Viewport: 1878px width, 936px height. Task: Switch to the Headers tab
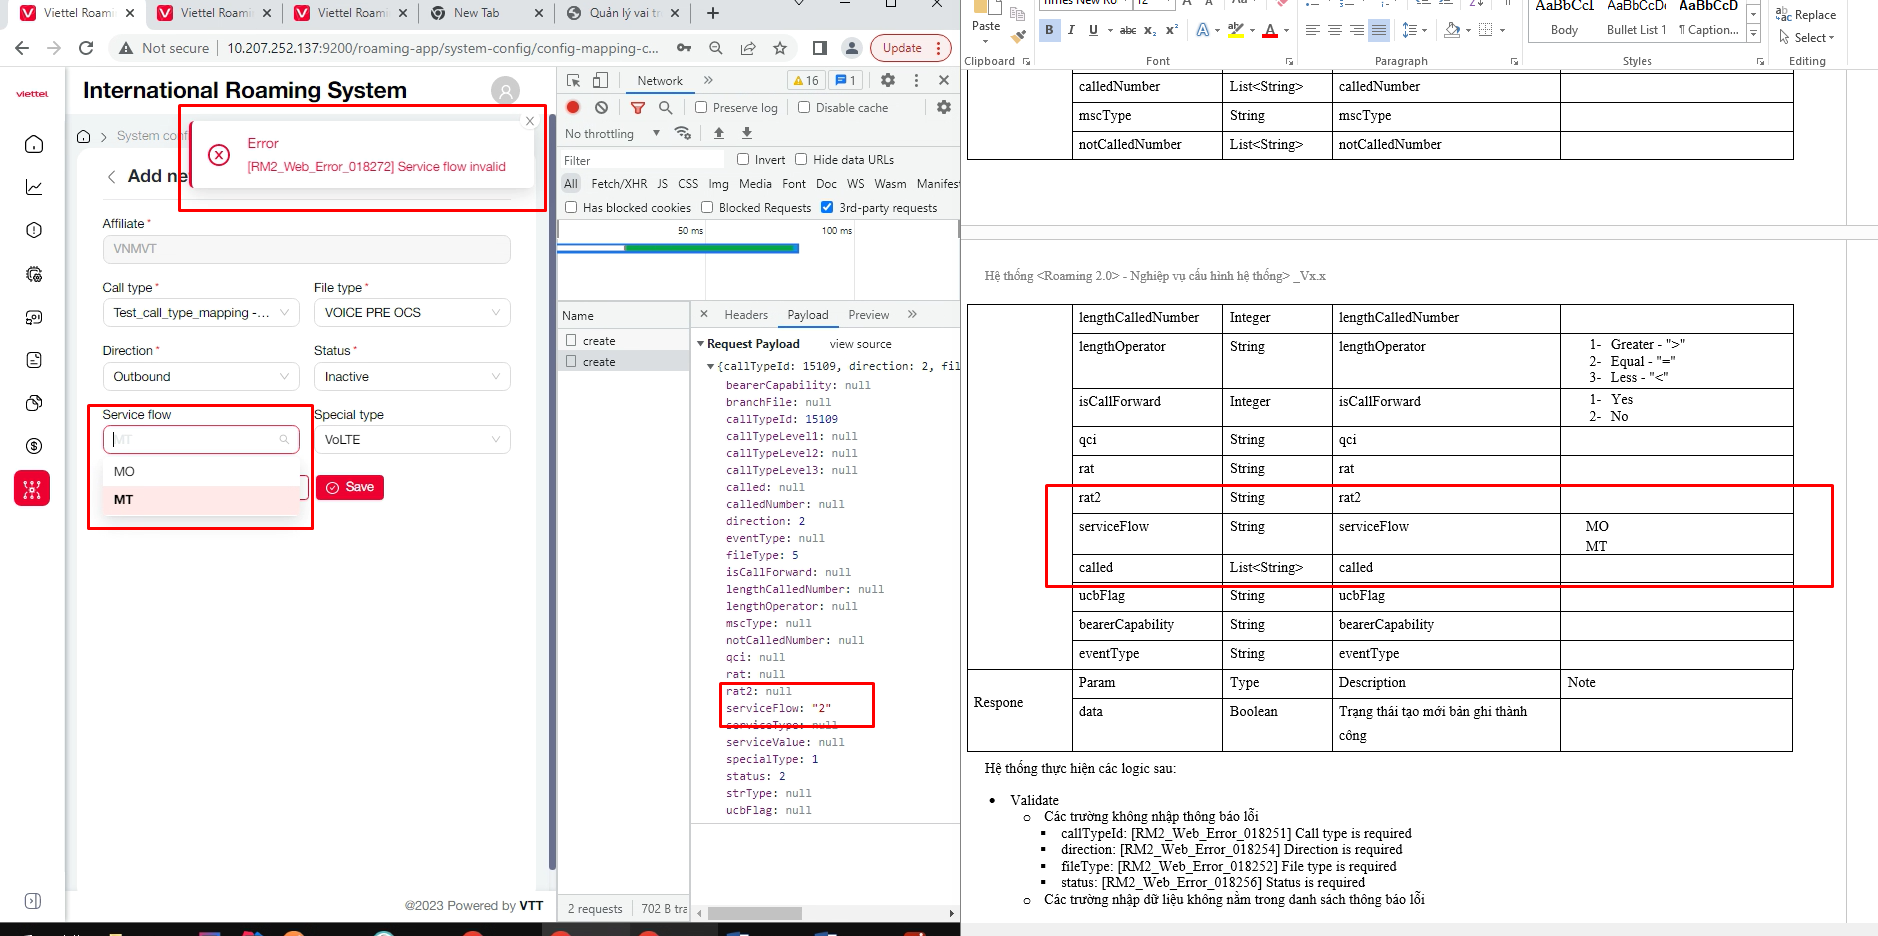(x=745, y=315)
